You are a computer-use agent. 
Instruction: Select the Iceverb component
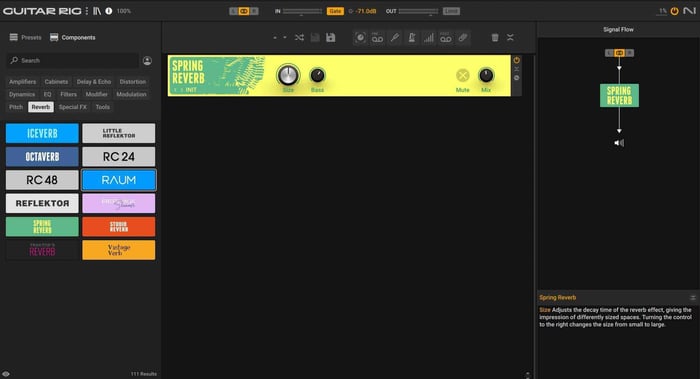tap(42, 133)
